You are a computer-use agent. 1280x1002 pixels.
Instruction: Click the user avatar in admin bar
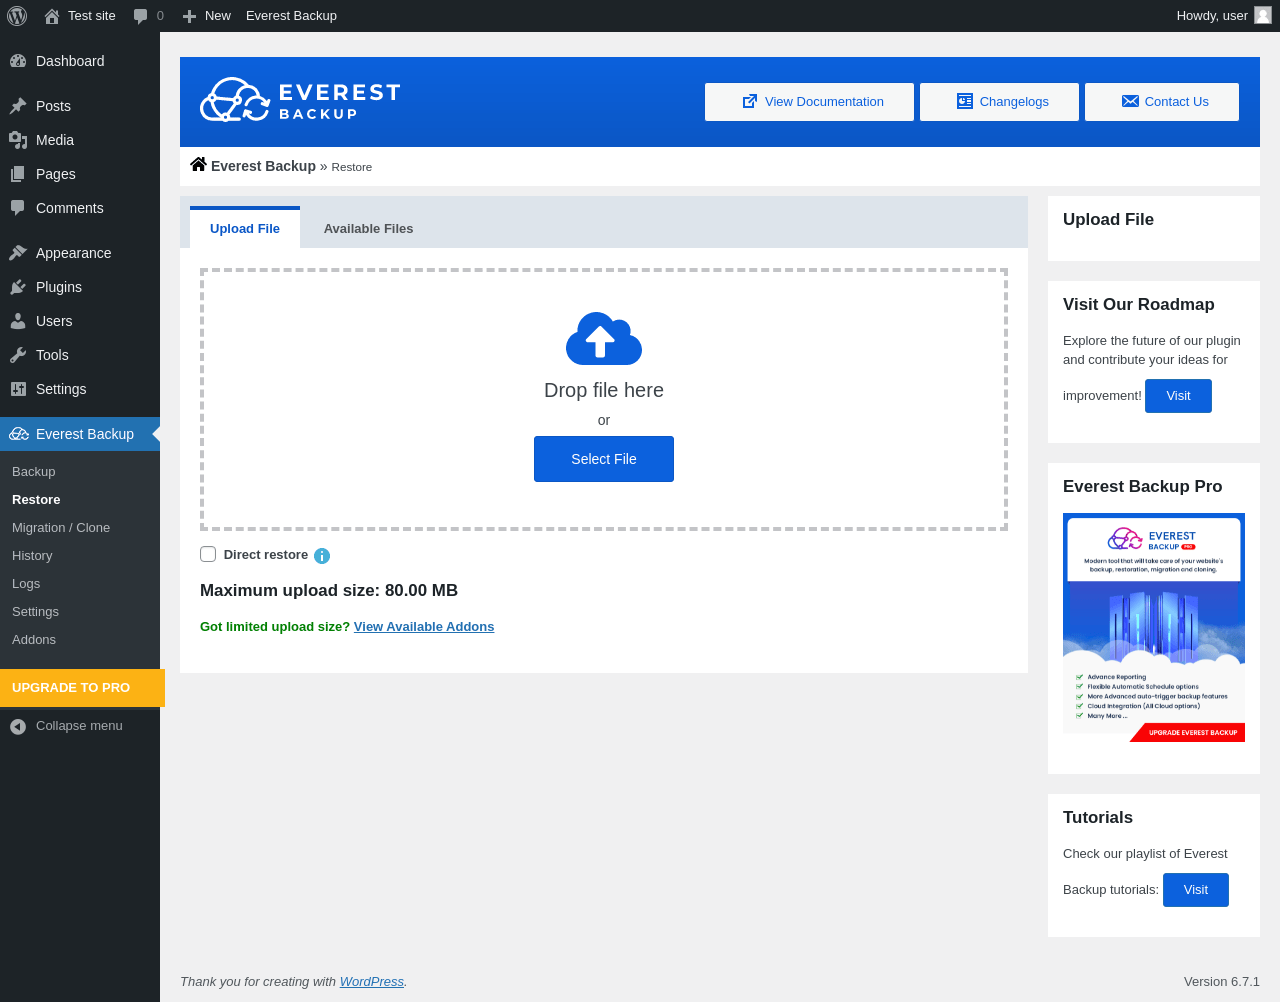point(1263,15)
